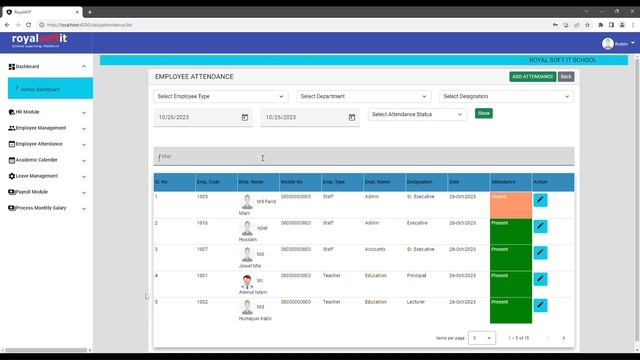Select Admin Dashboard in the sidebar
Screen dimensions: 640x360
pyautogui.click(x=50, y=88)
